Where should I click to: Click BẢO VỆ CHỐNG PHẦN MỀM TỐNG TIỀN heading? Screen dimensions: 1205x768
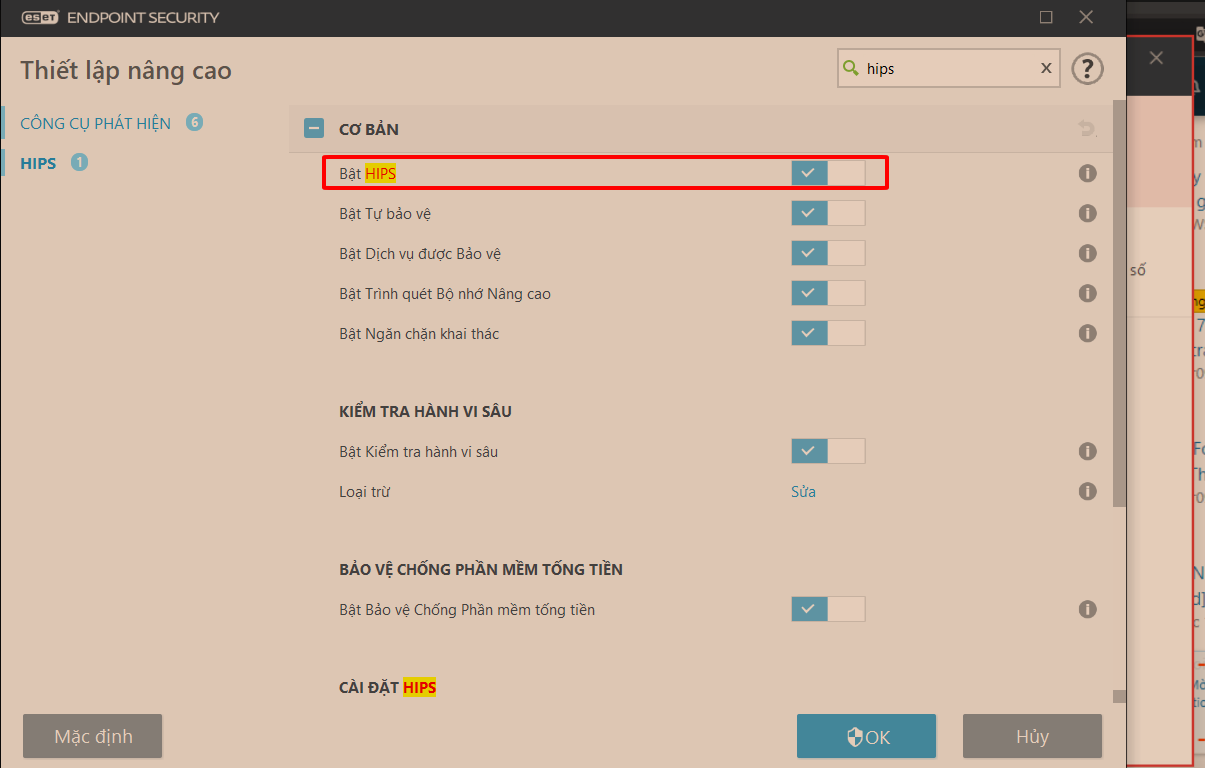tap(481, 570)
